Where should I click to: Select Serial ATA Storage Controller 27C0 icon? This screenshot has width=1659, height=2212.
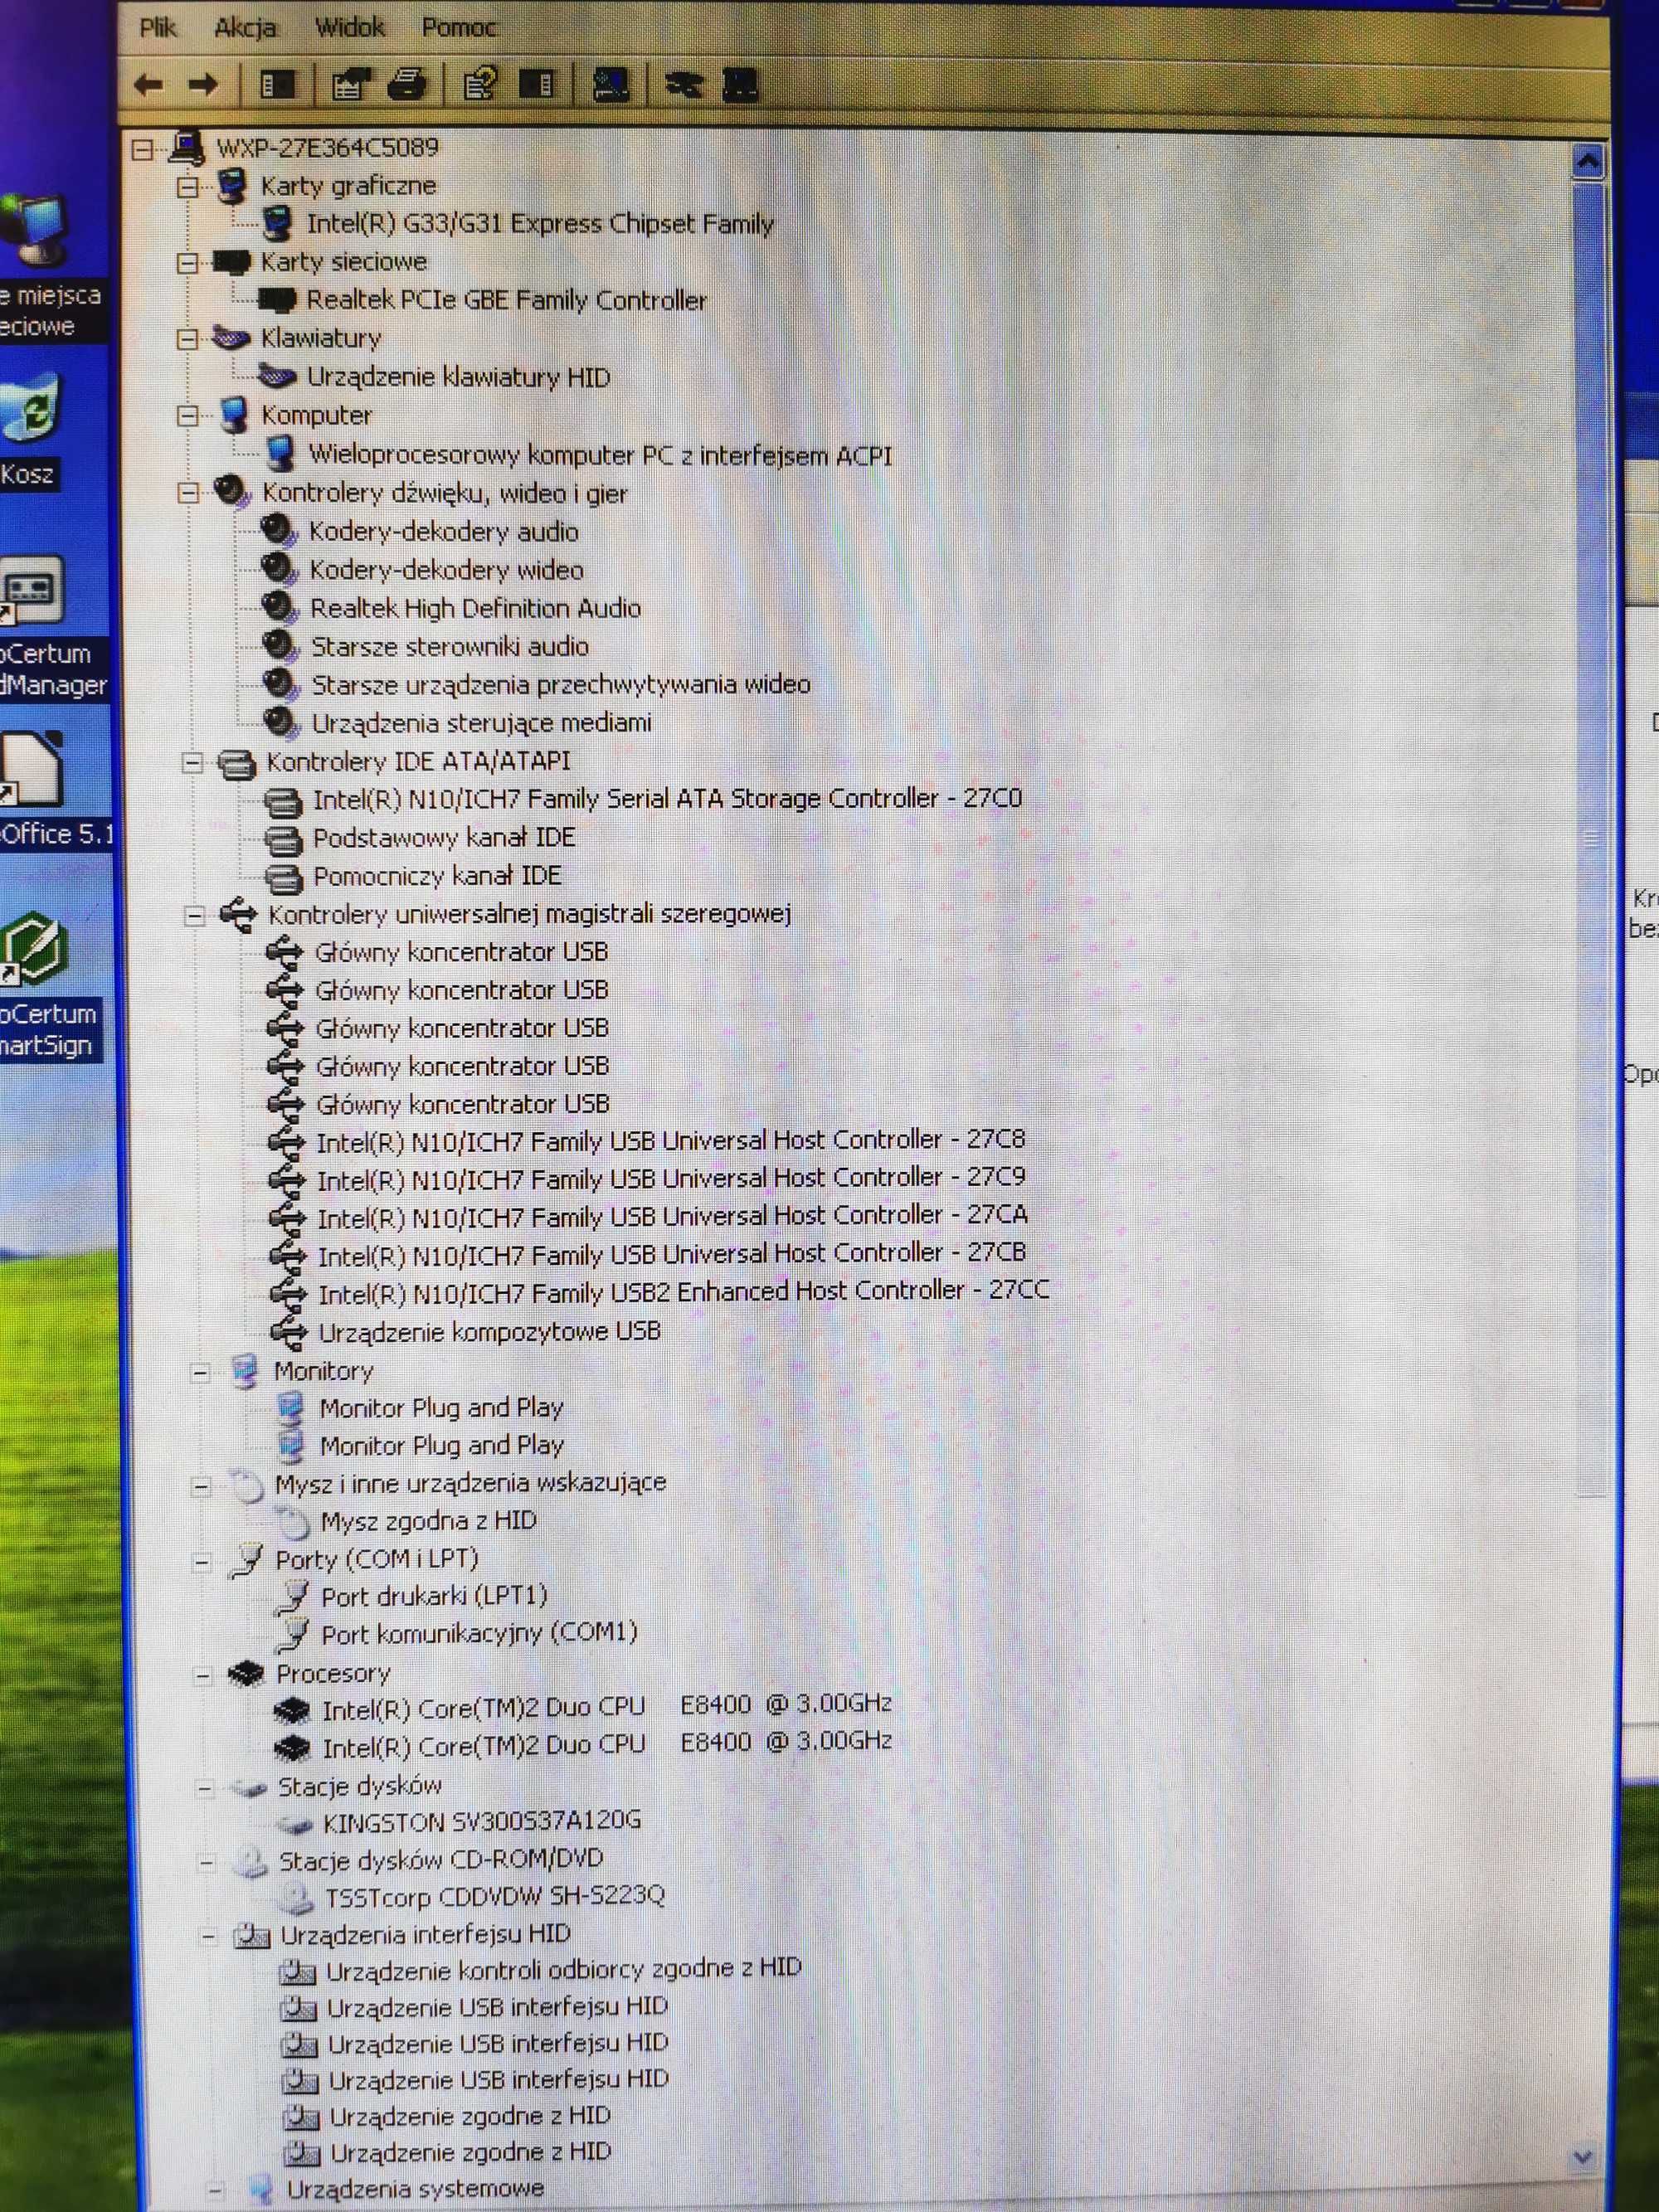point(283,801)
